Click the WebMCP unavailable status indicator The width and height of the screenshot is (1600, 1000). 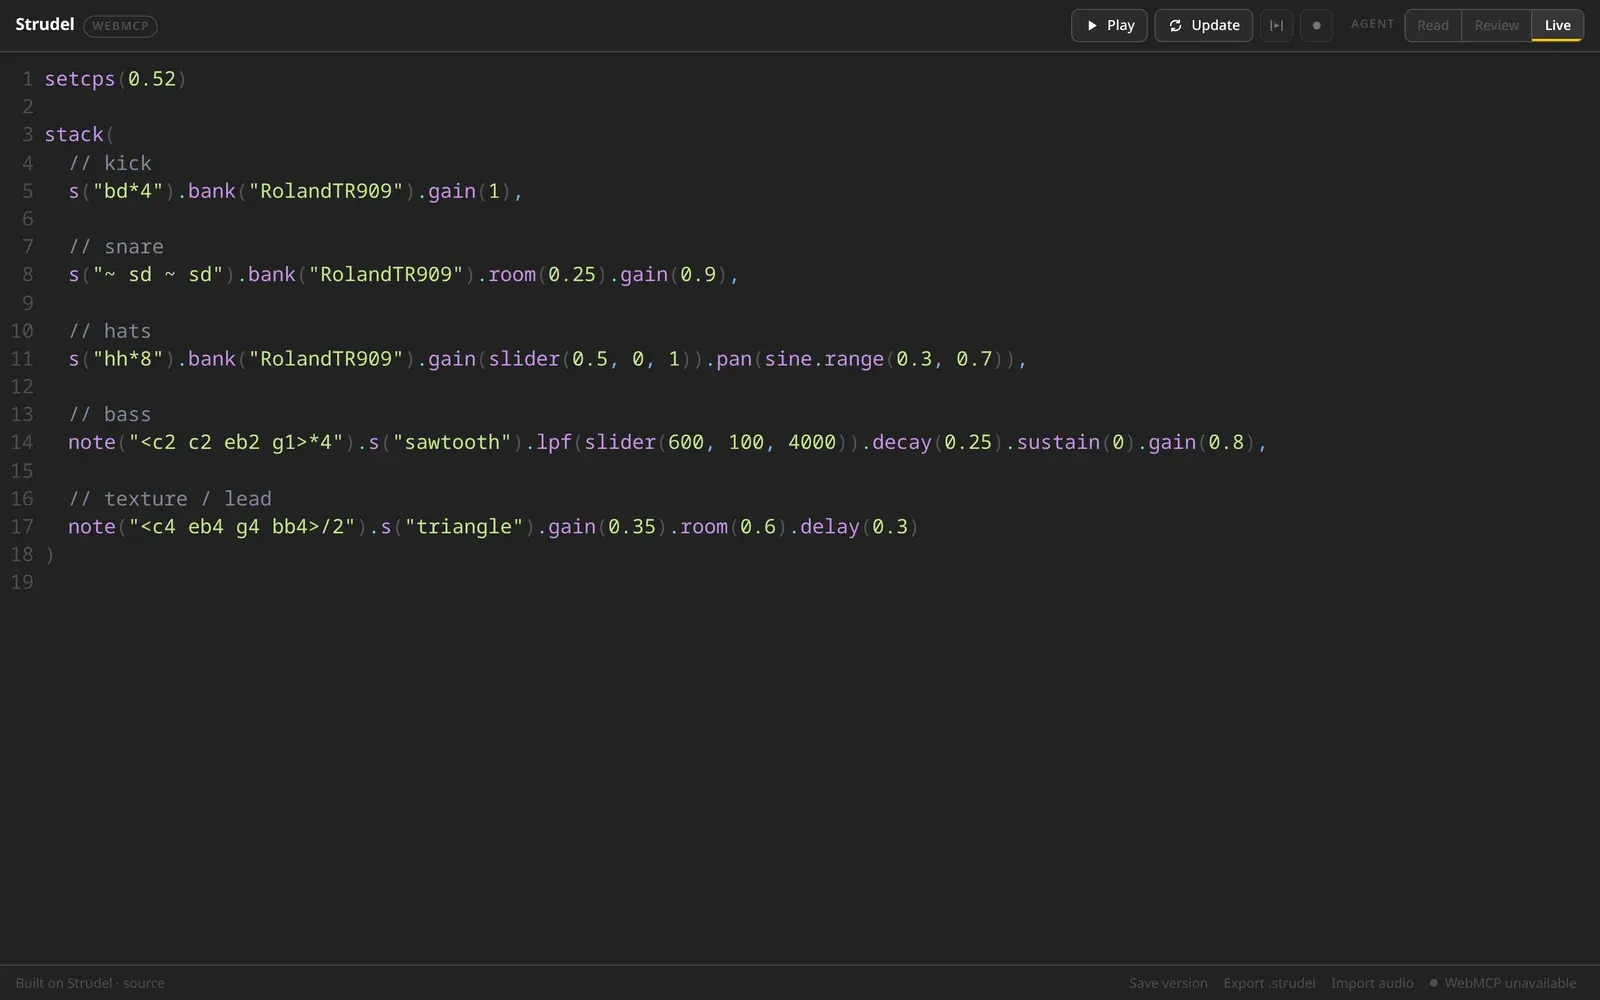point(1502,983)
